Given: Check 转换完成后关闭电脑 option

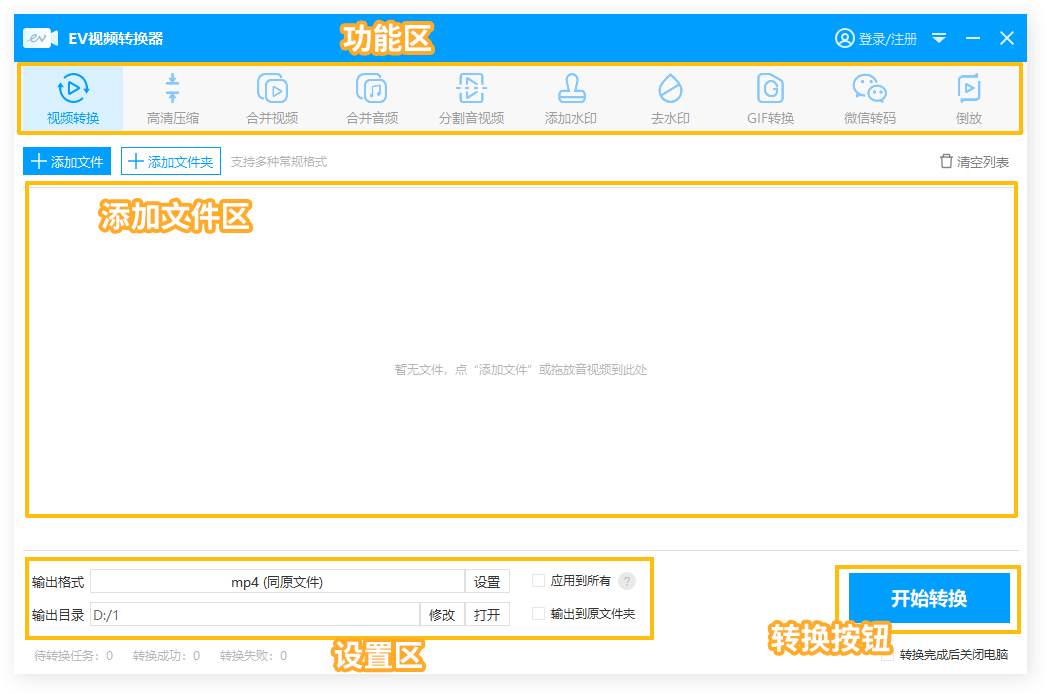Looking at the screenshot, I should (x=888, y=655).
